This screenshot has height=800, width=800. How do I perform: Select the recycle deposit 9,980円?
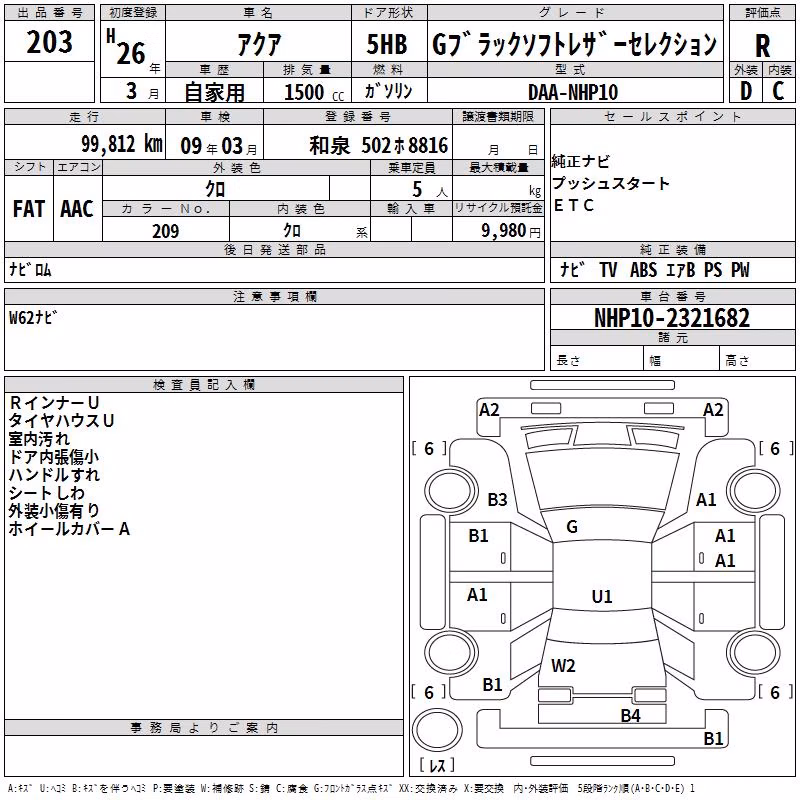511,231
